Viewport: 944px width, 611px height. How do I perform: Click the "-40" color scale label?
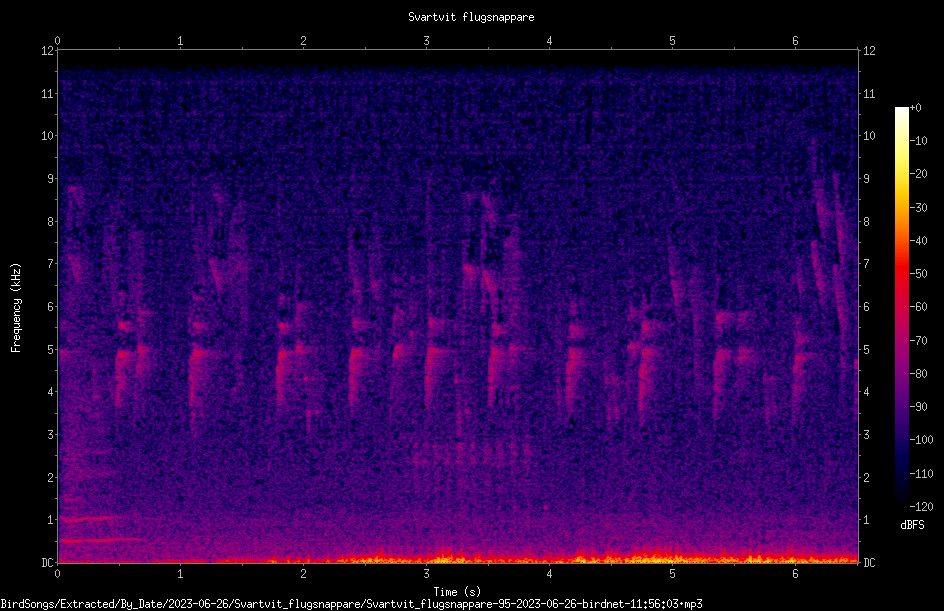pos(918,241)
